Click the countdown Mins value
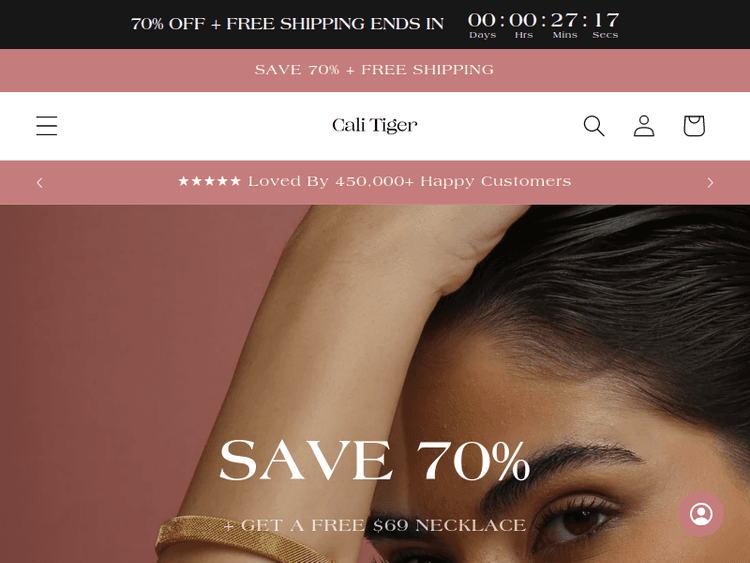The width and height of the screenshot is (750, 563). pos(564,21)
